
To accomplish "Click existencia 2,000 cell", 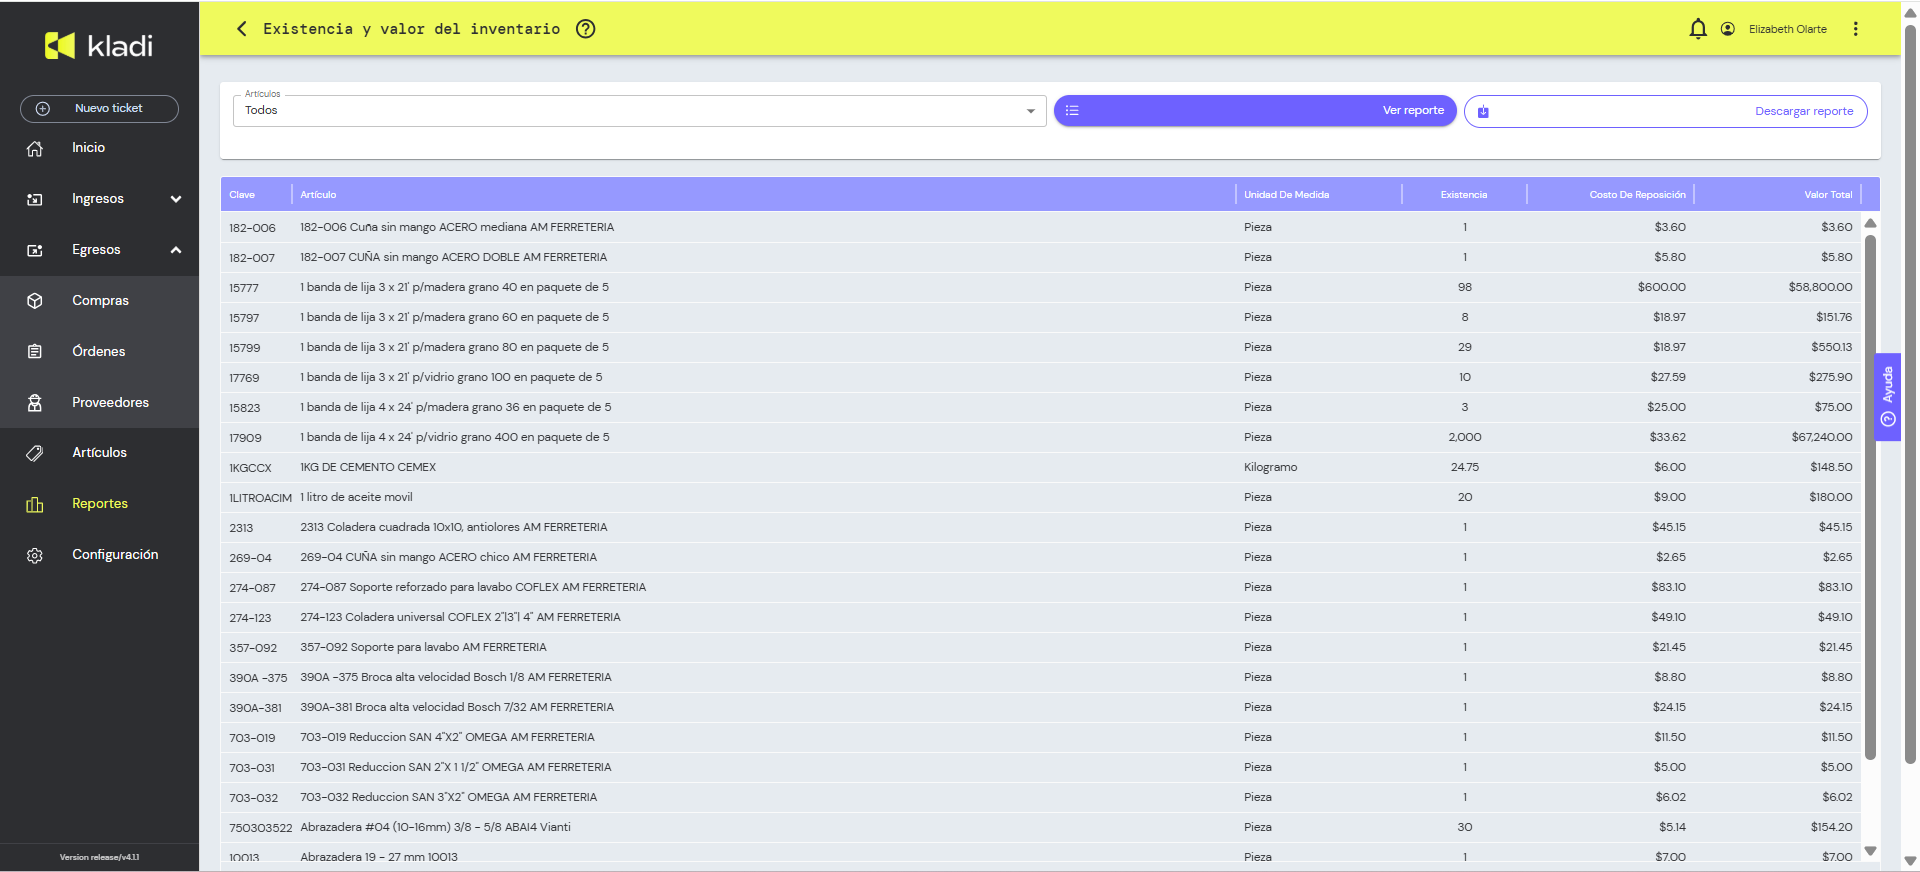I will (1465, 438).
